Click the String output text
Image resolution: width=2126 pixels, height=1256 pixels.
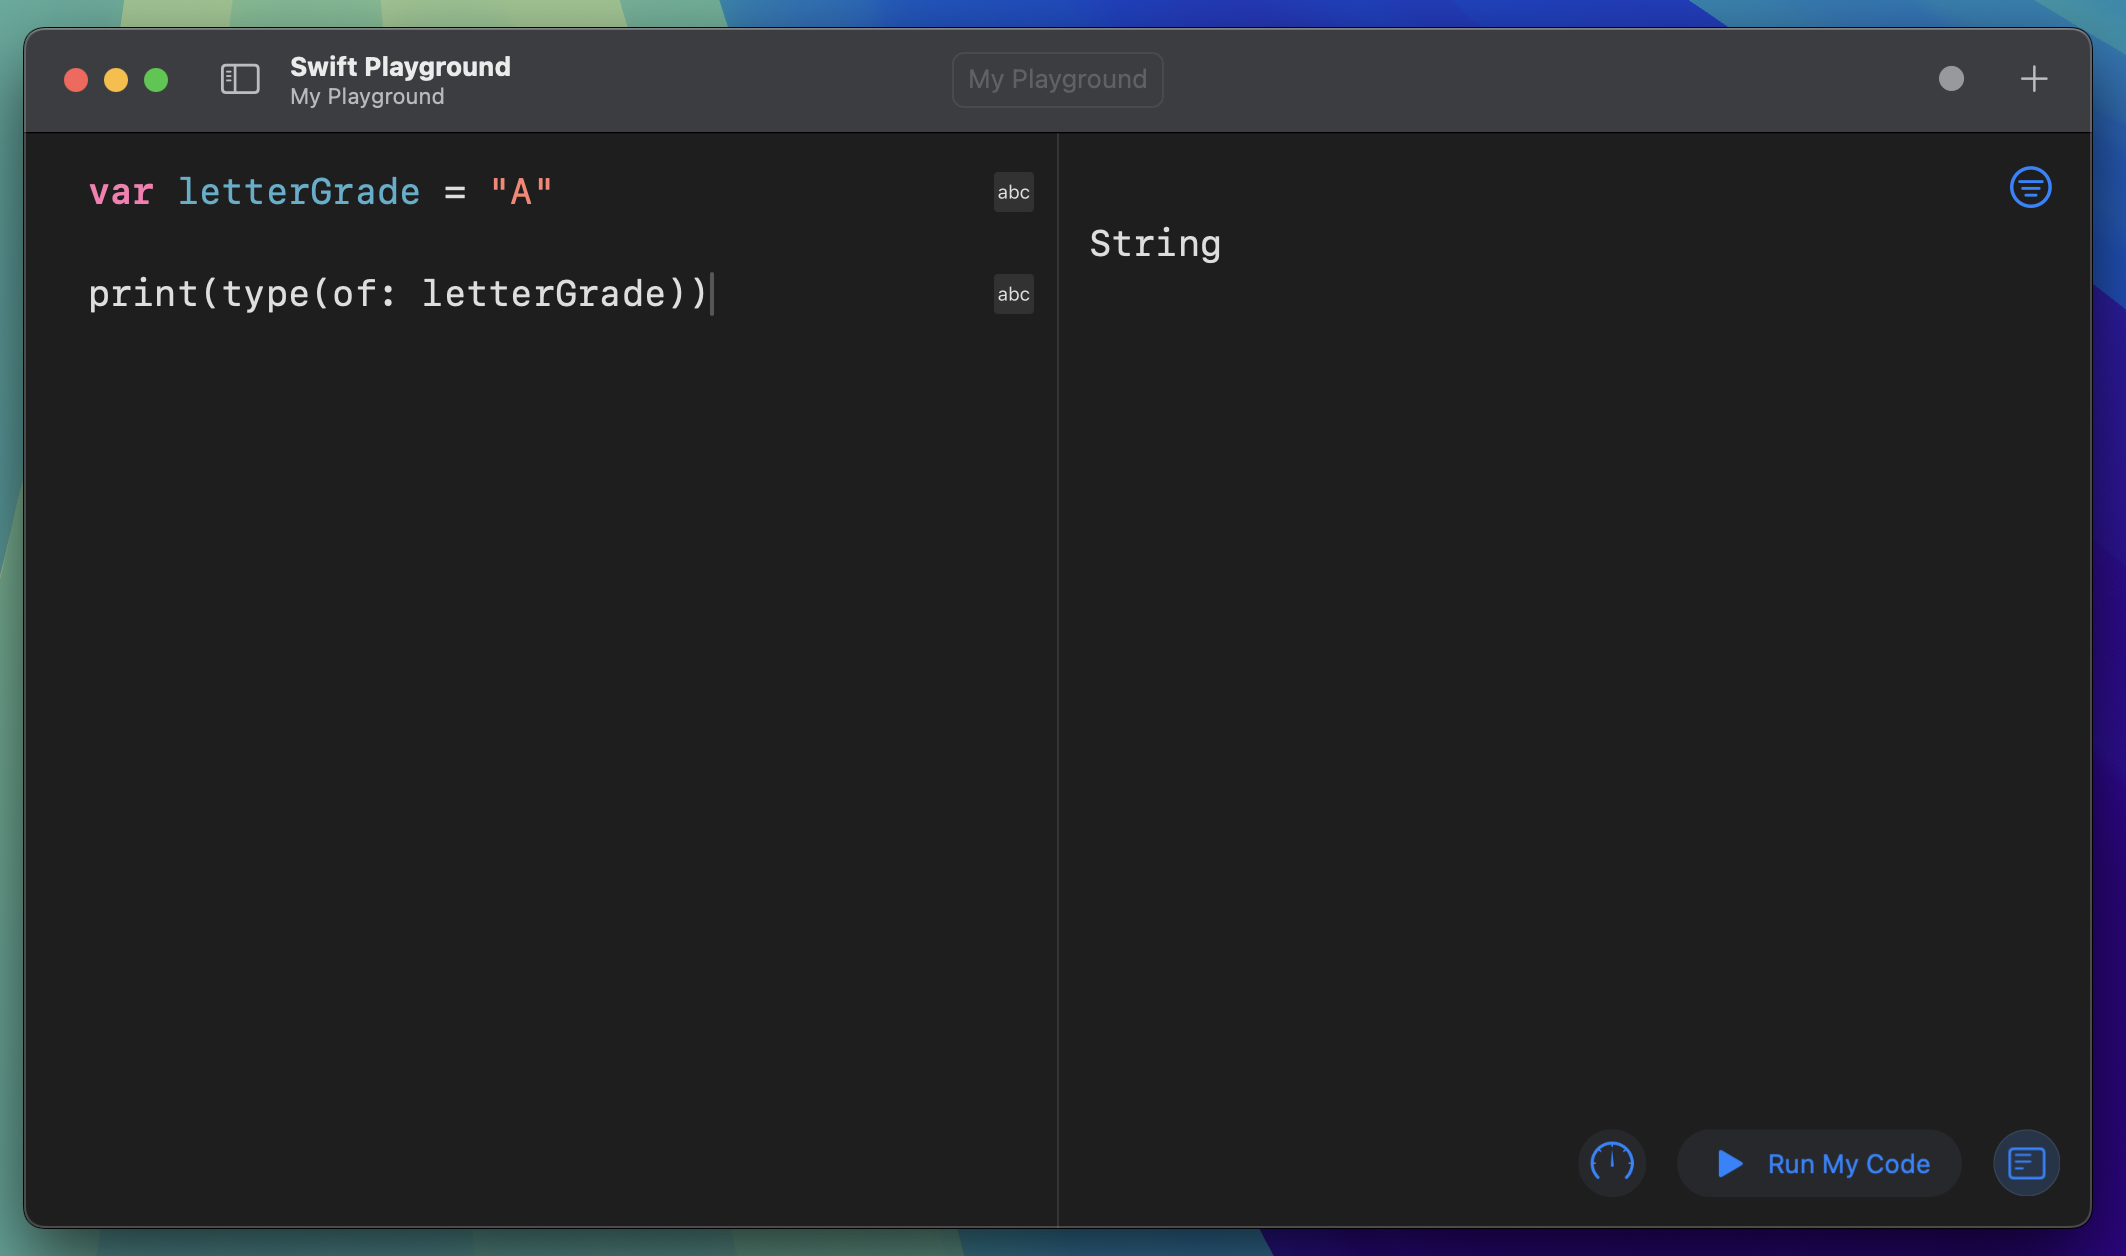point(1155,244)
